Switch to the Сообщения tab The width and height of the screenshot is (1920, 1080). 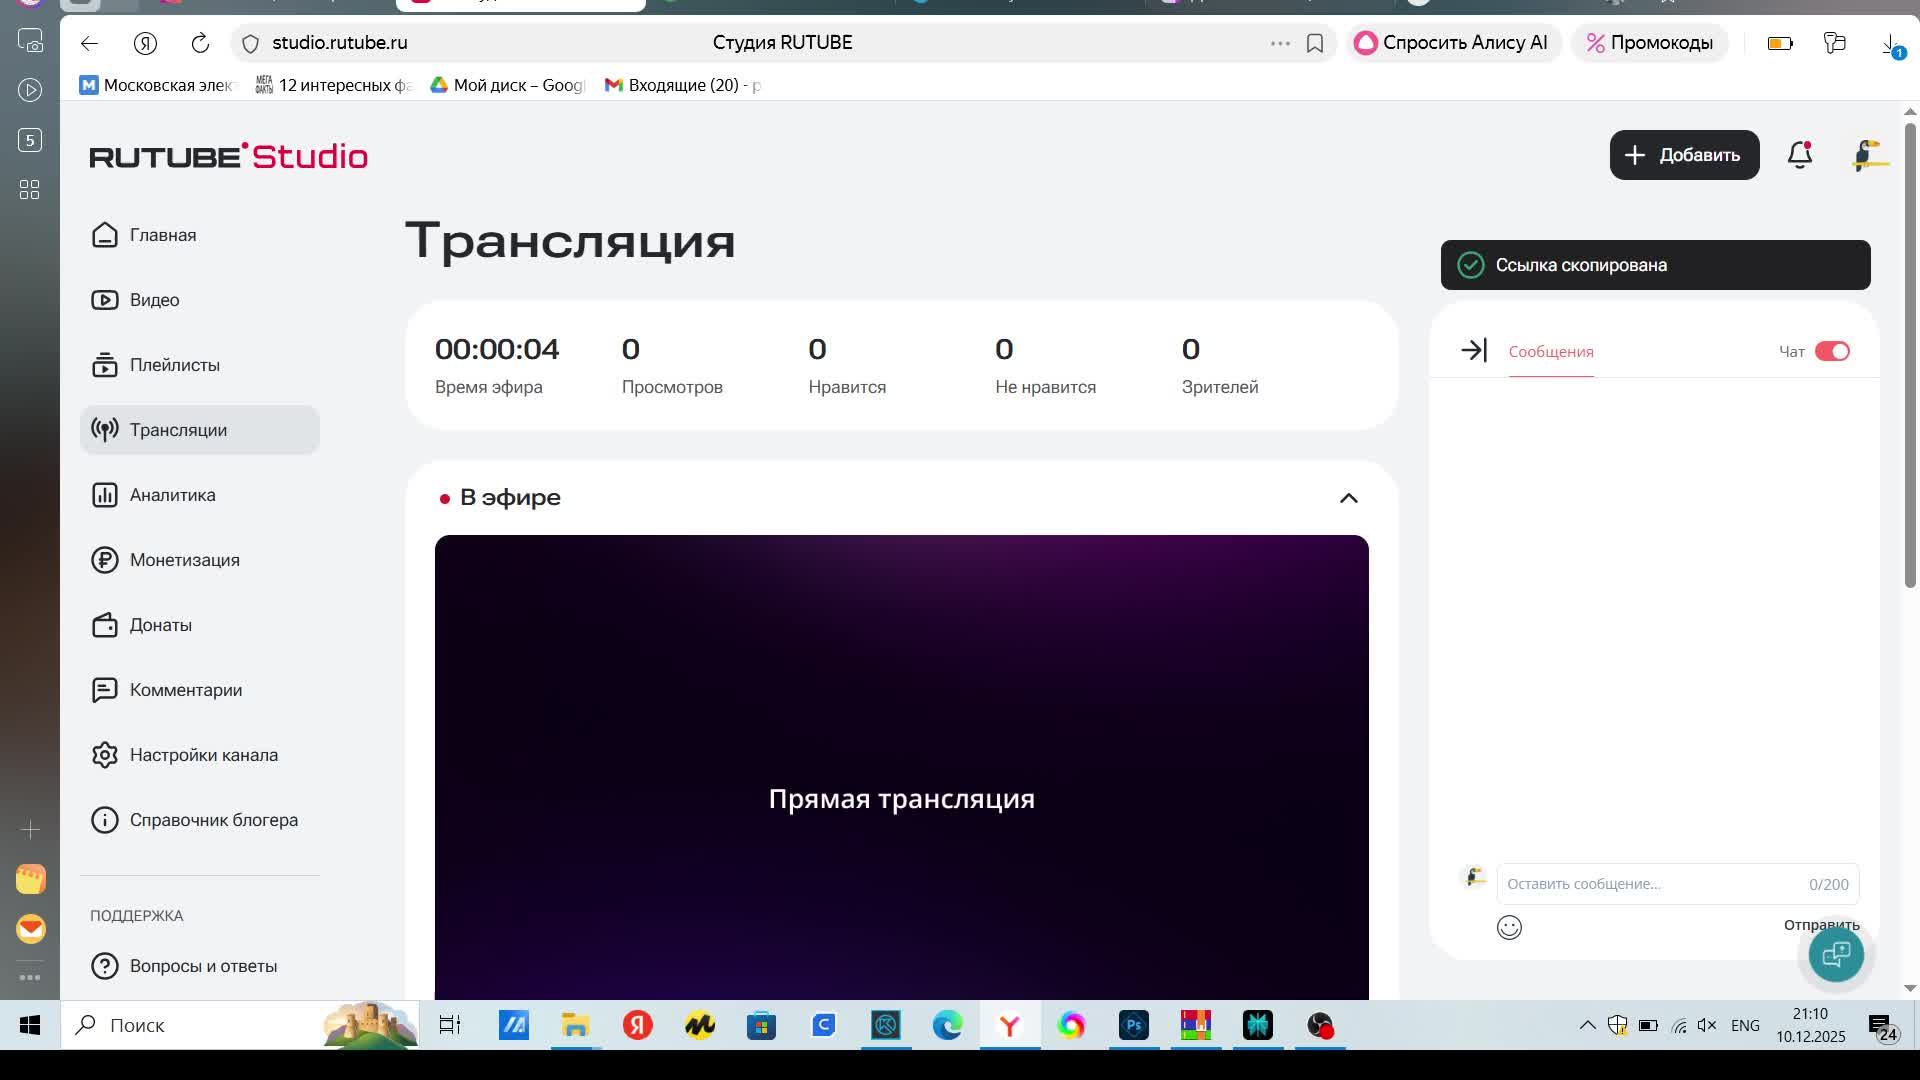pyautogui.click(x=1550, y=352)
